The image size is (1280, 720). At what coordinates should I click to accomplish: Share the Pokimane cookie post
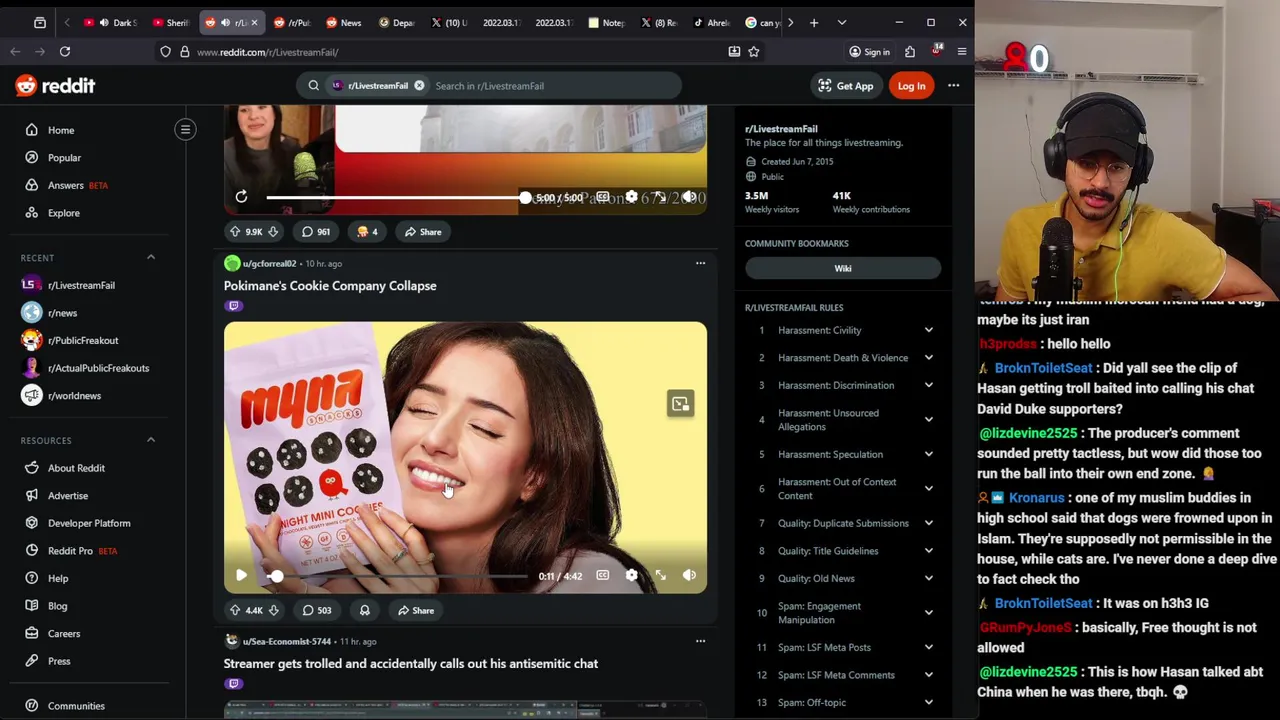click(415, 611)
